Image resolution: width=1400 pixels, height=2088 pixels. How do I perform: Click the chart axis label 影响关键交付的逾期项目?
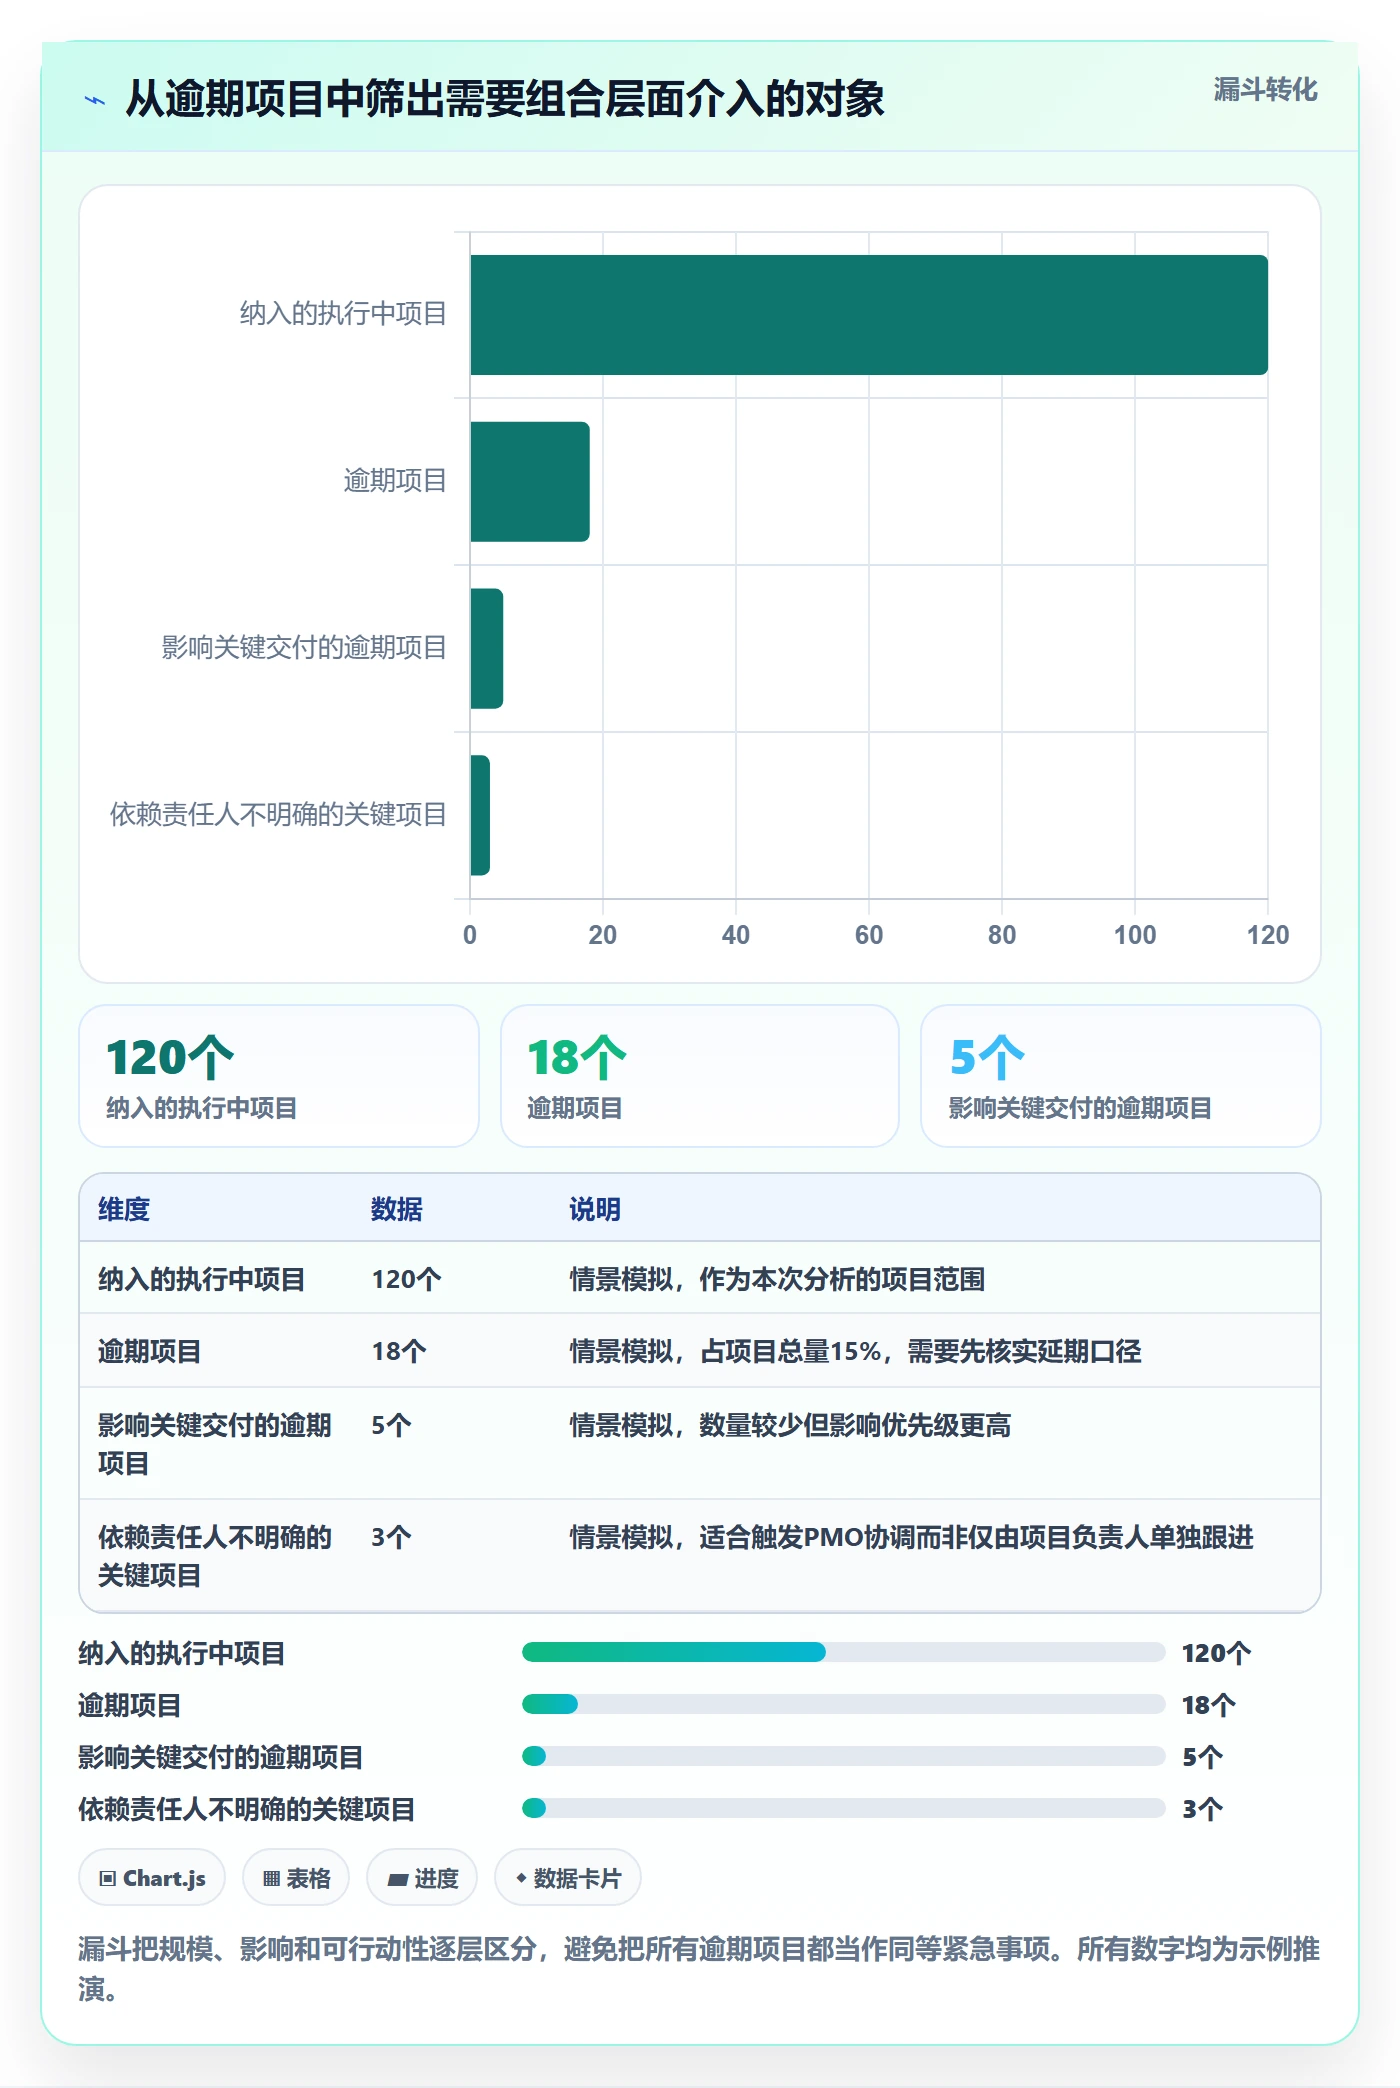tap(304, 648)
